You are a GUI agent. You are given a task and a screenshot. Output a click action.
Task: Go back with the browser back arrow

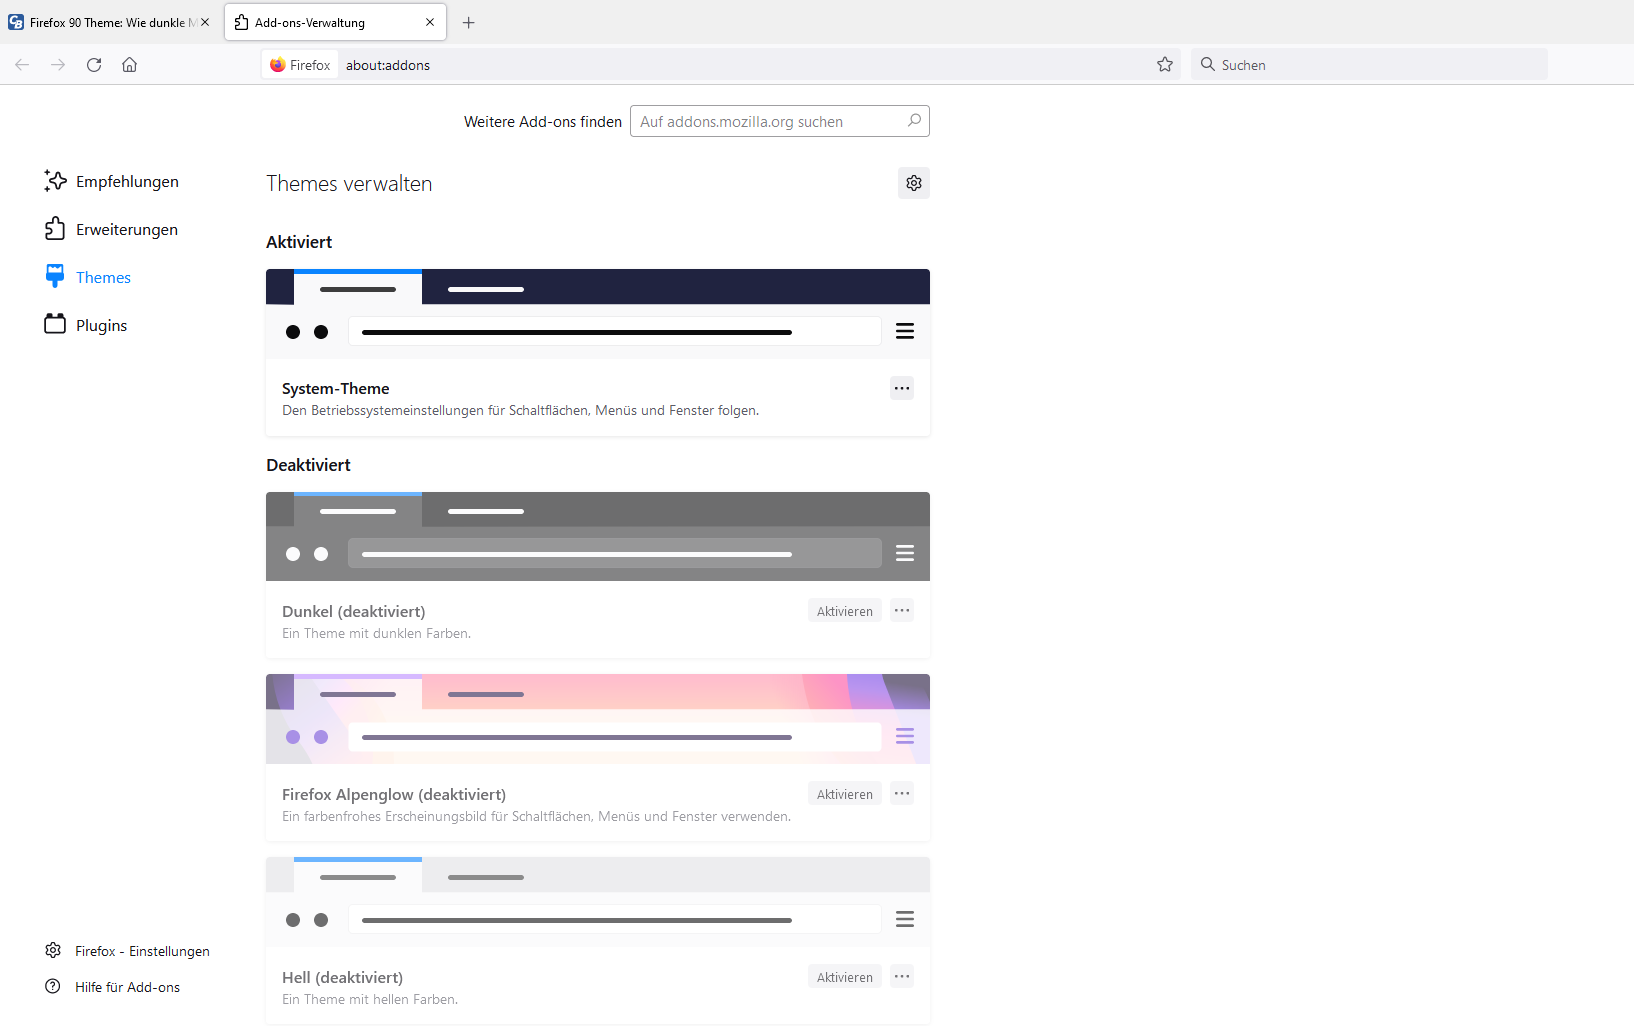point(22,65)
